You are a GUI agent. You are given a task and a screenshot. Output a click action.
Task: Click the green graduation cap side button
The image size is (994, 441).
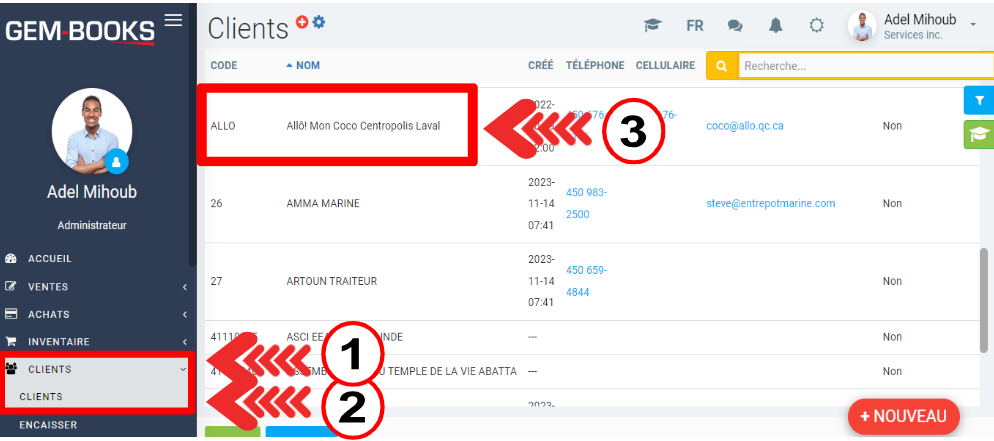click(978, 134)
